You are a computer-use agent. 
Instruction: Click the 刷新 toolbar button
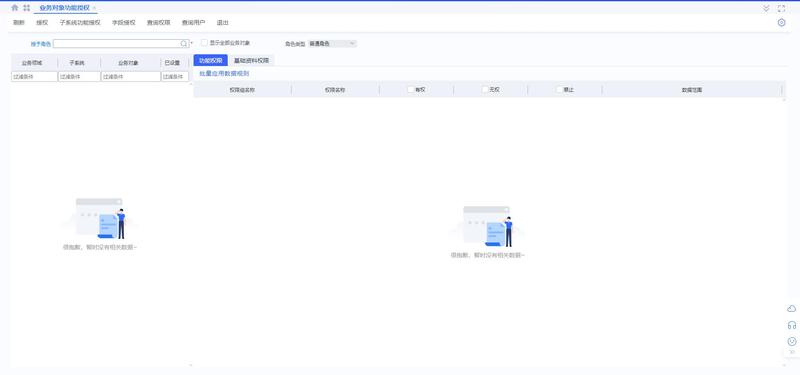tap(19, 23)
